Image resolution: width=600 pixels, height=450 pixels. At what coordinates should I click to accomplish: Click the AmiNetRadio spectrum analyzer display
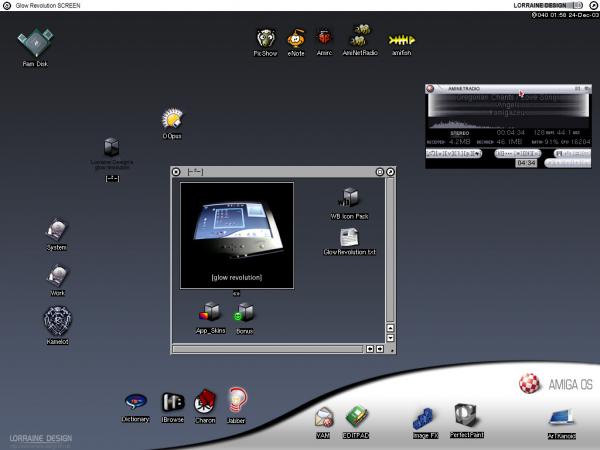(x=509, y=123)
